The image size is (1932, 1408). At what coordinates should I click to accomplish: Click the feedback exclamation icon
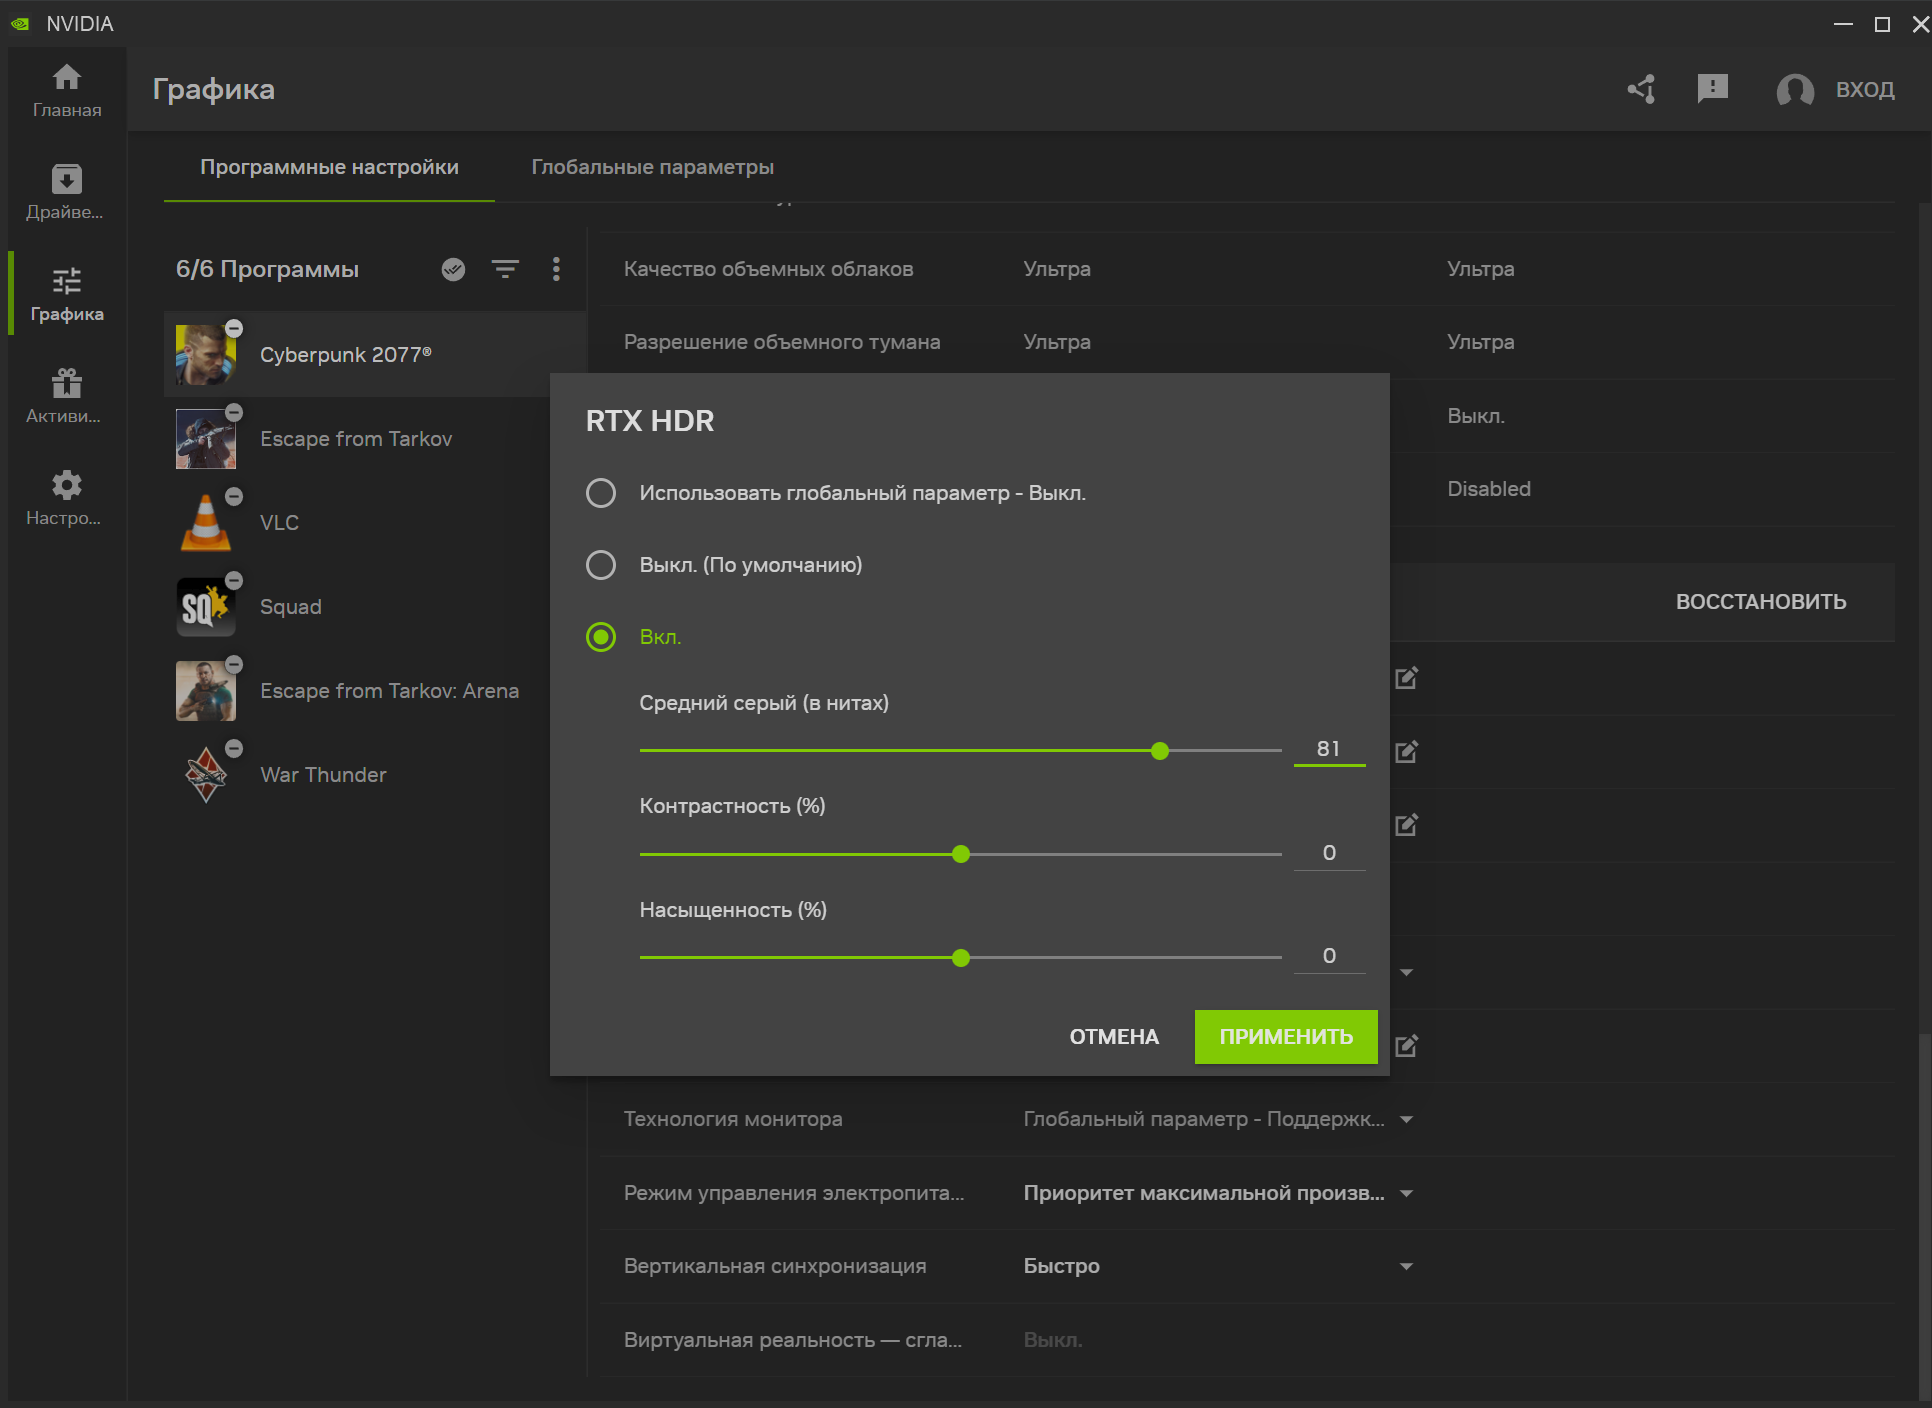pos(1712,89)
